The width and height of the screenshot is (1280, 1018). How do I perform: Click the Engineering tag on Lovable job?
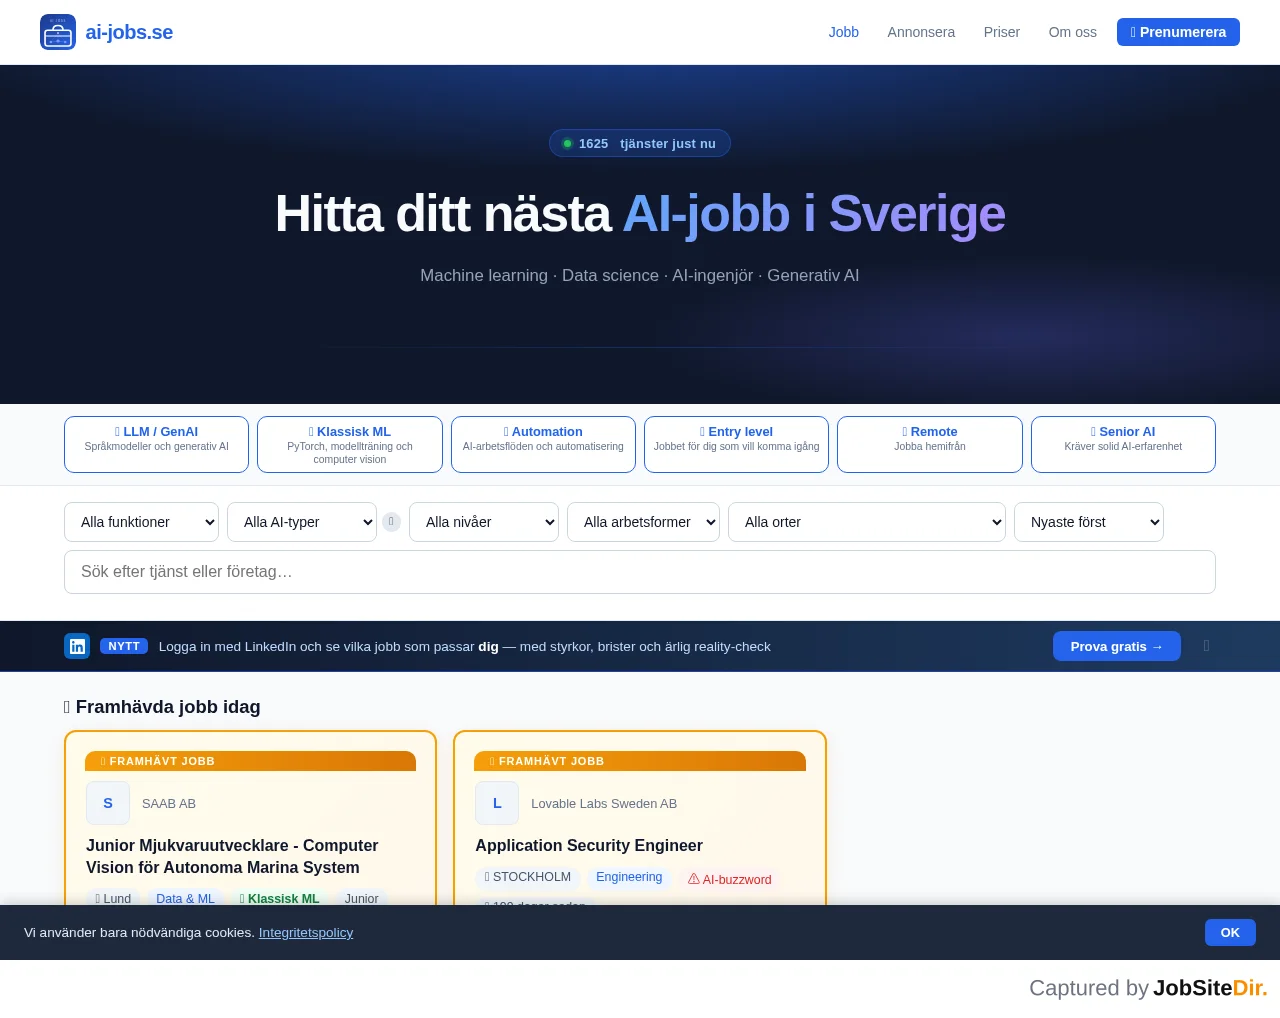pos(629,877)
